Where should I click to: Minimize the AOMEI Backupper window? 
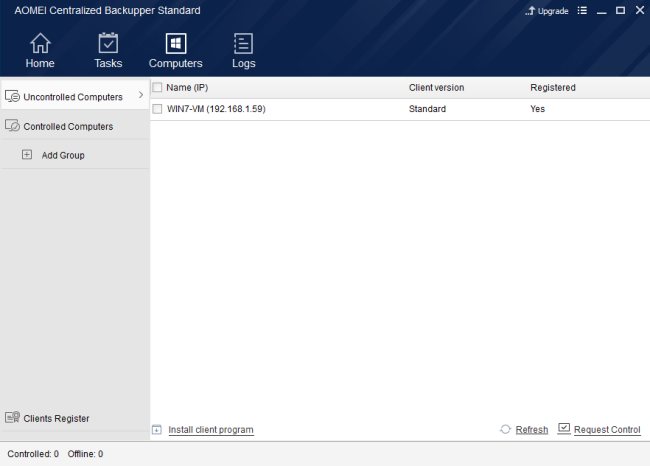click(x=601, y=11)
